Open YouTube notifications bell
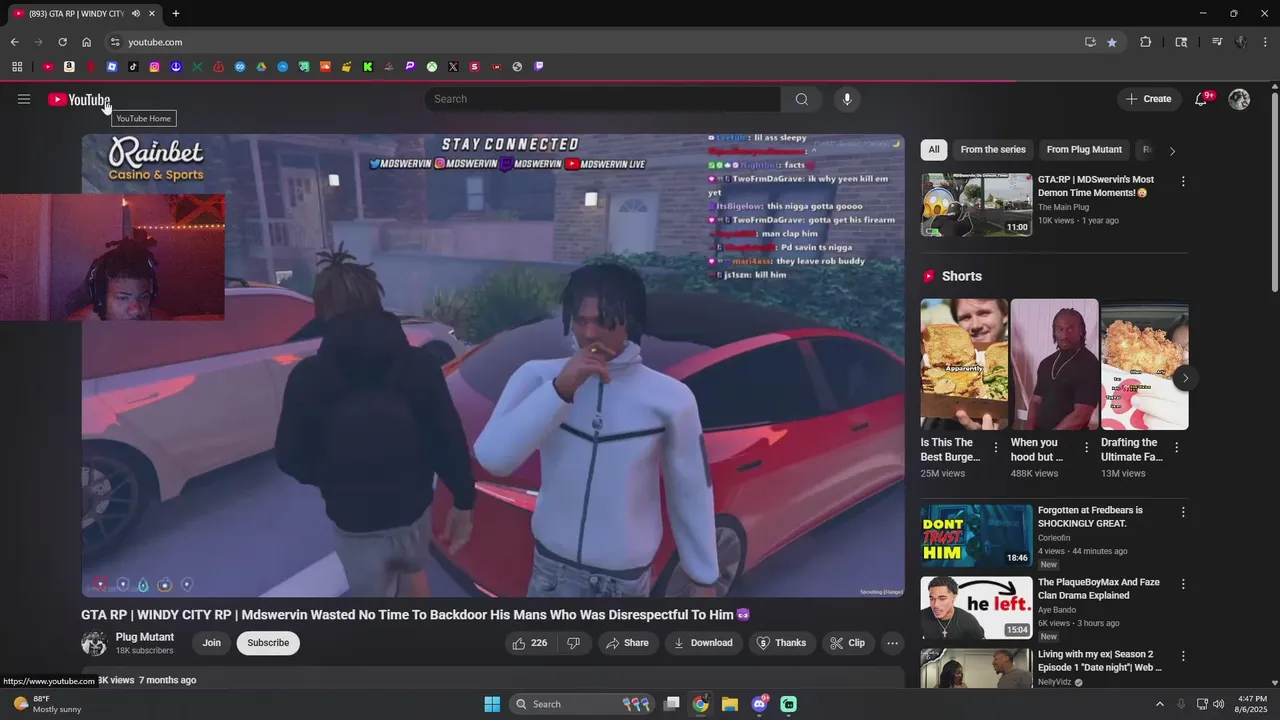1280x720 pixels. click(x=1201, y=99)
